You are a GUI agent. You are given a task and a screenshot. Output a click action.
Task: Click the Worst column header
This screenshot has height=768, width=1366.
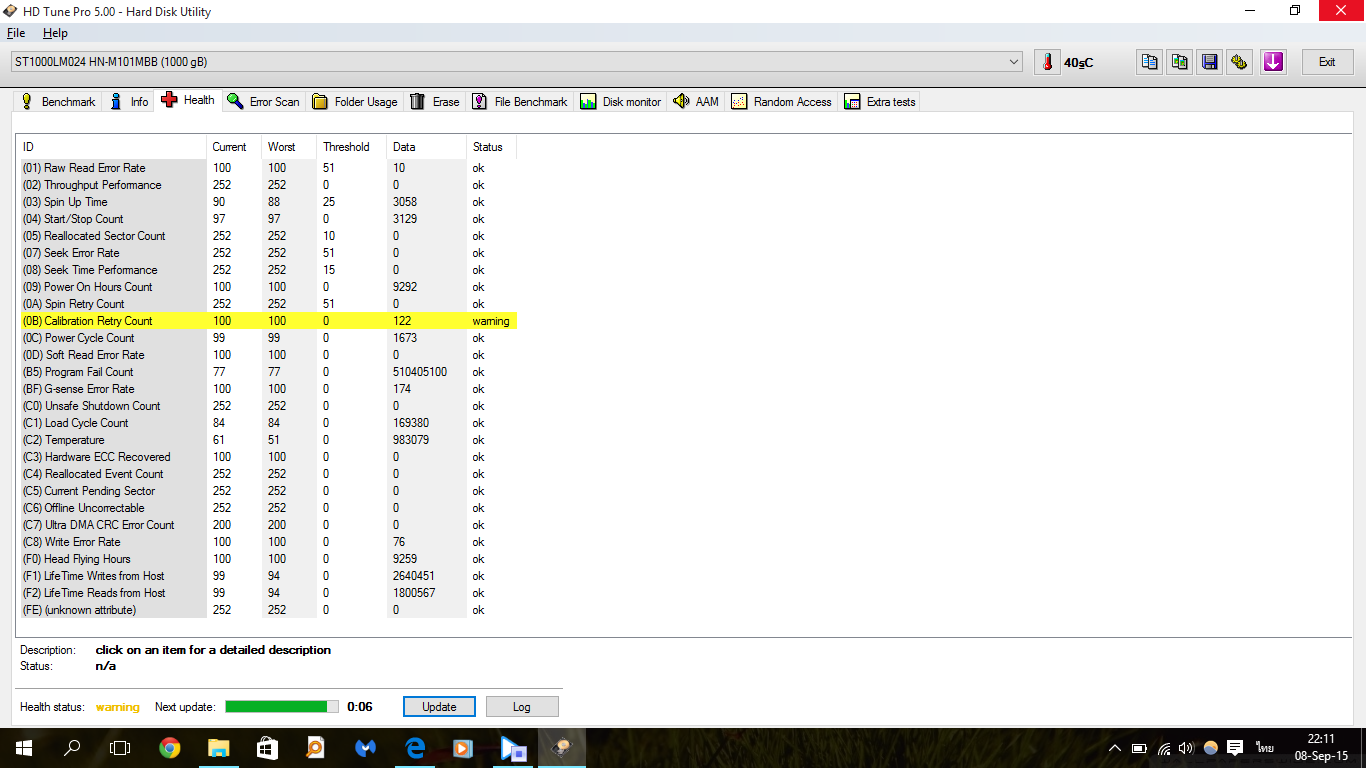click(x=289, y=147)
